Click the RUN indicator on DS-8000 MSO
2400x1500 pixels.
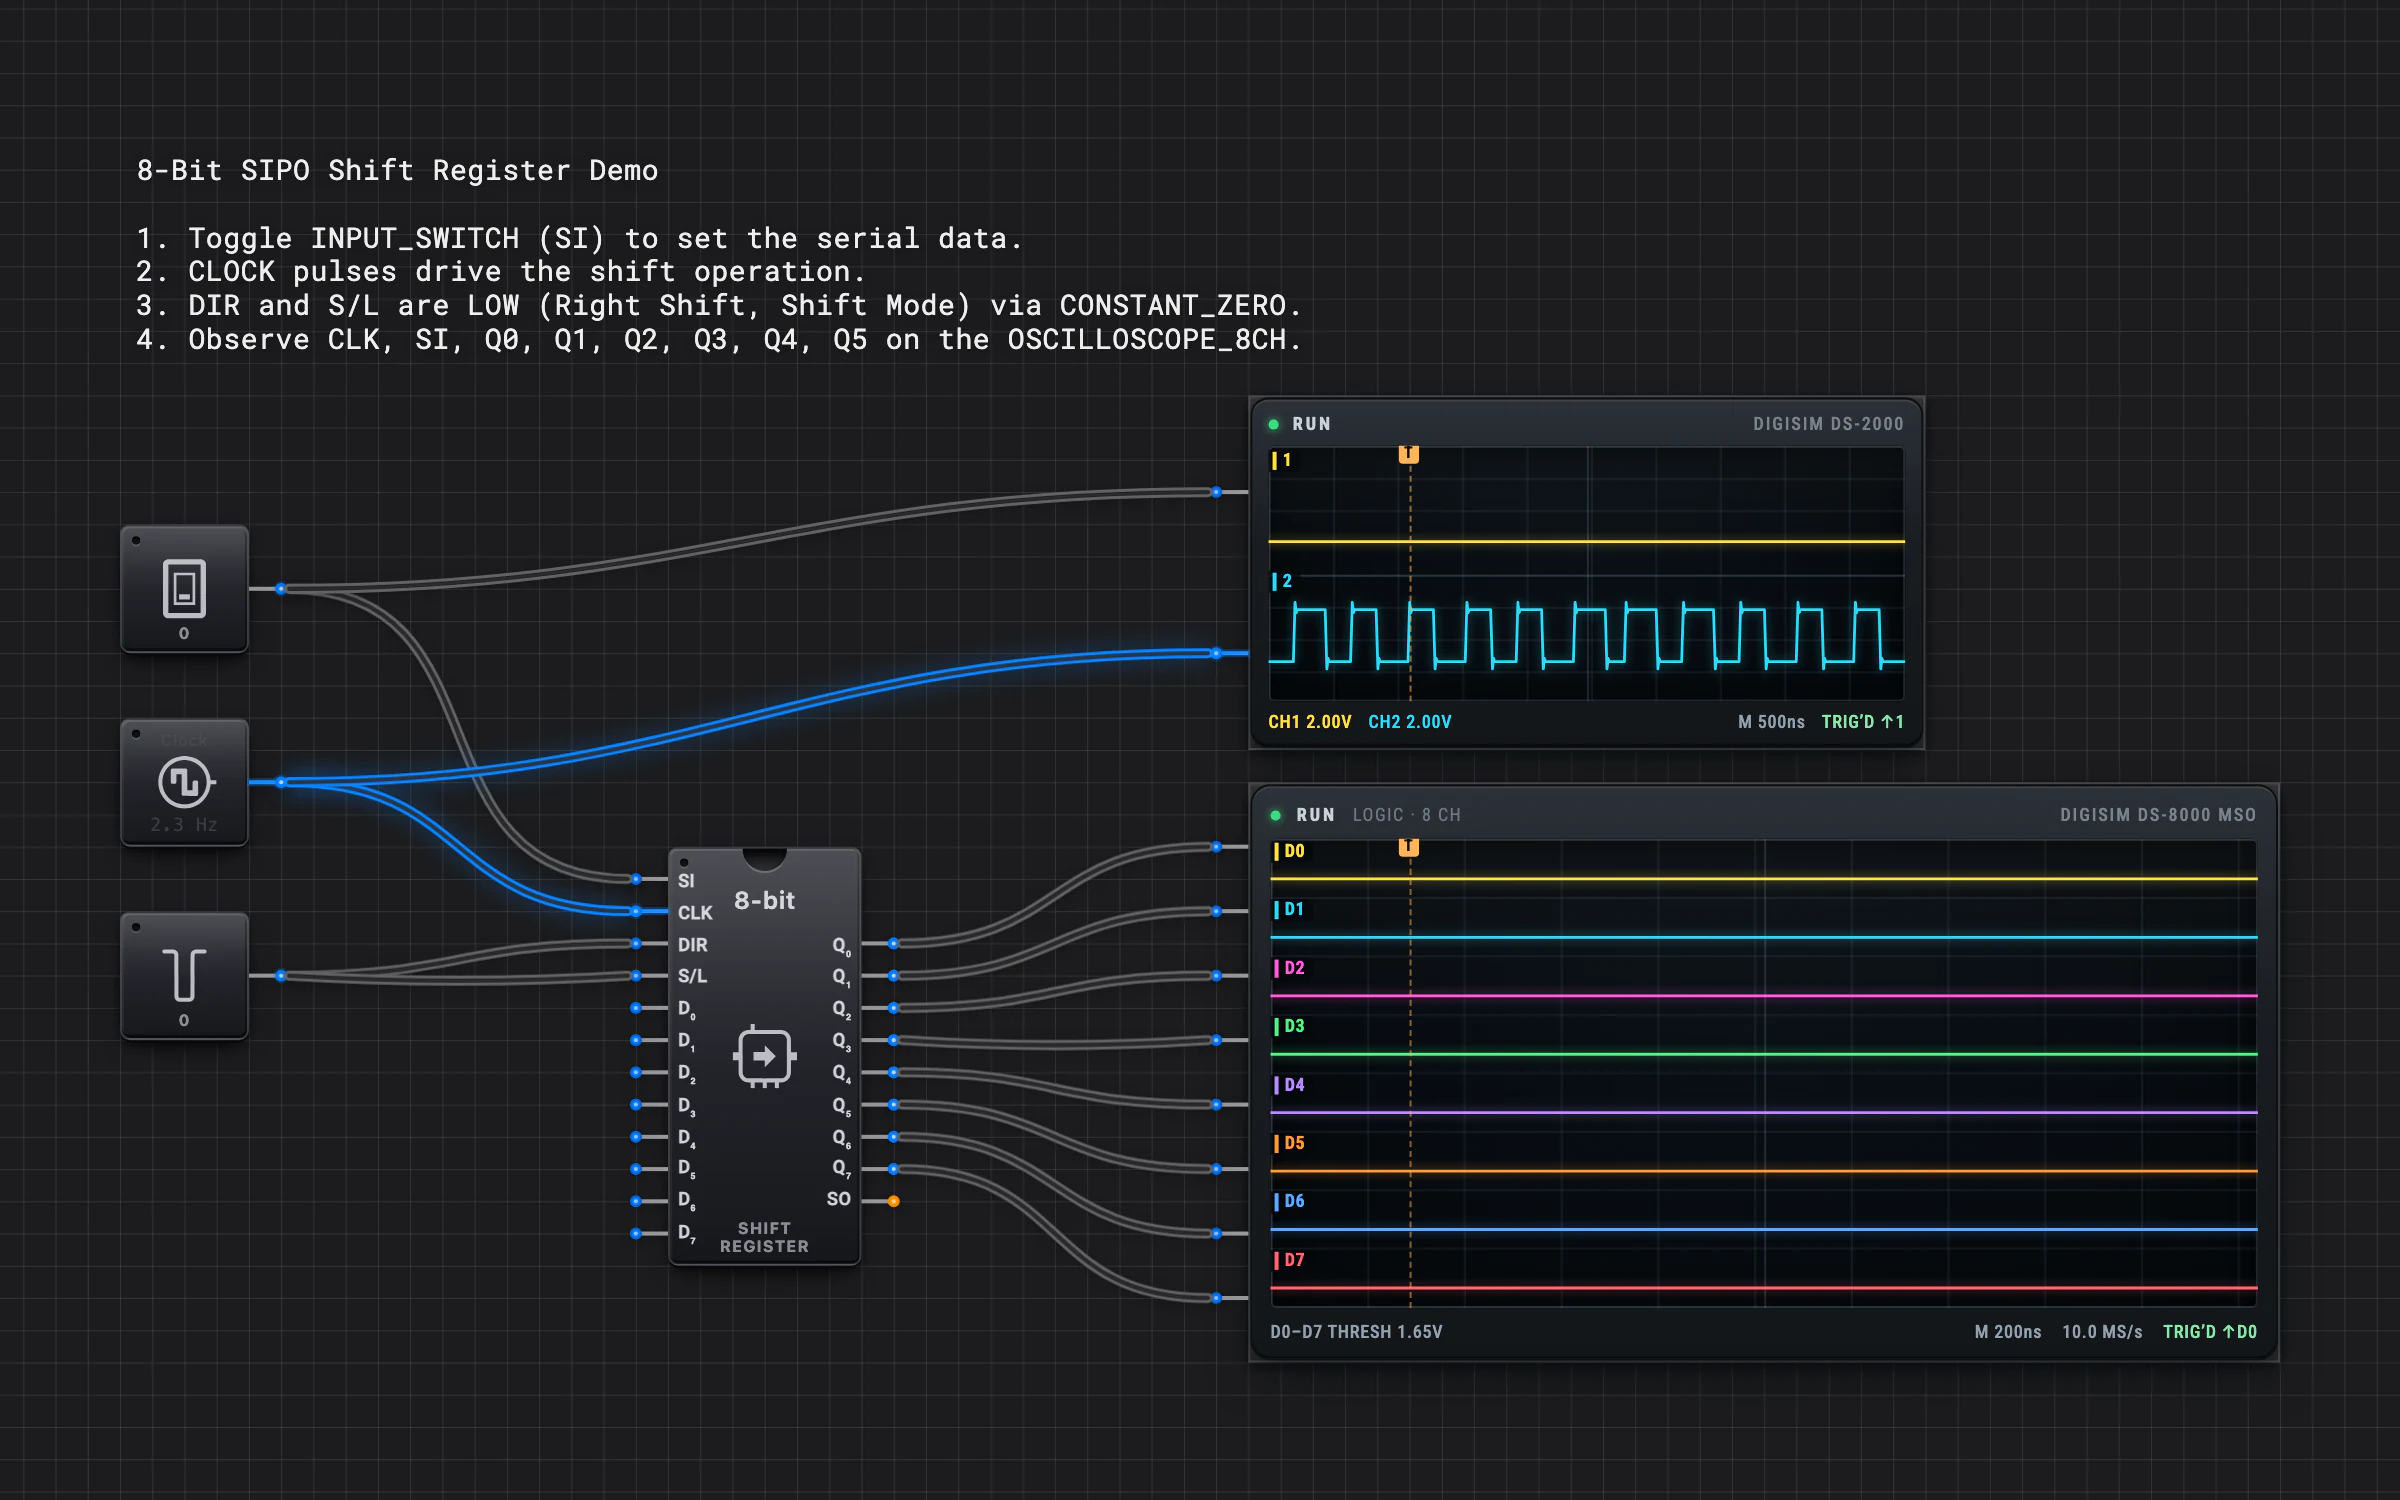(1303, 815)
